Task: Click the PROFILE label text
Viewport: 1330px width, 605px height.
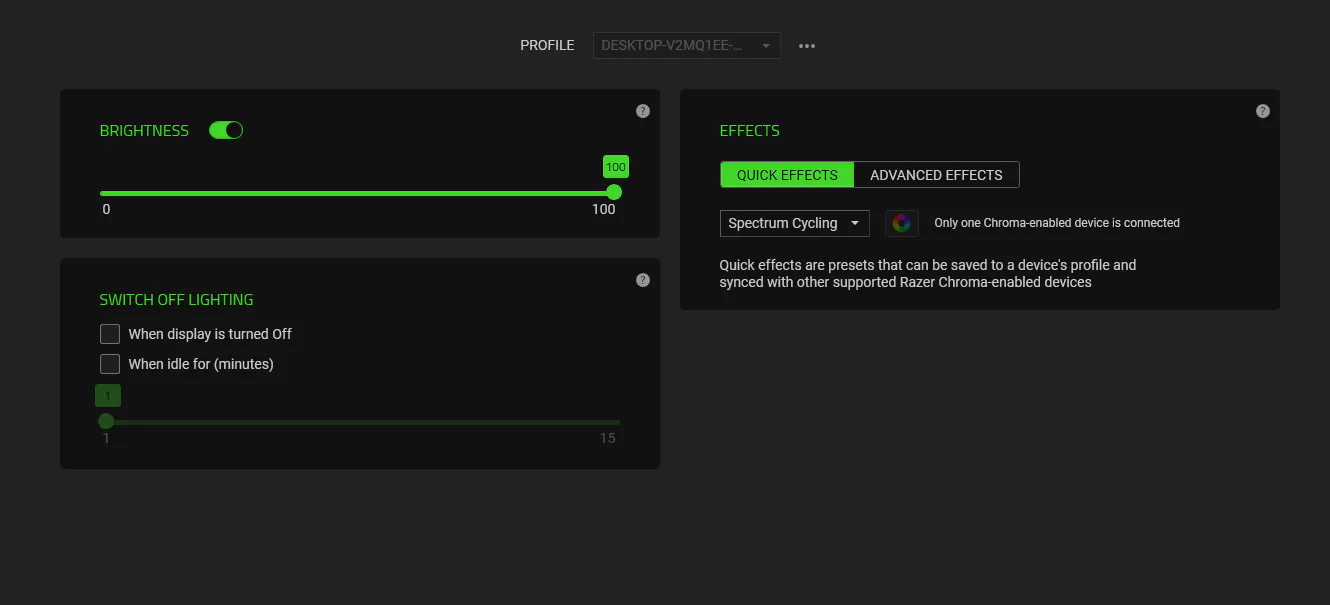Action: tap(547, 46)
